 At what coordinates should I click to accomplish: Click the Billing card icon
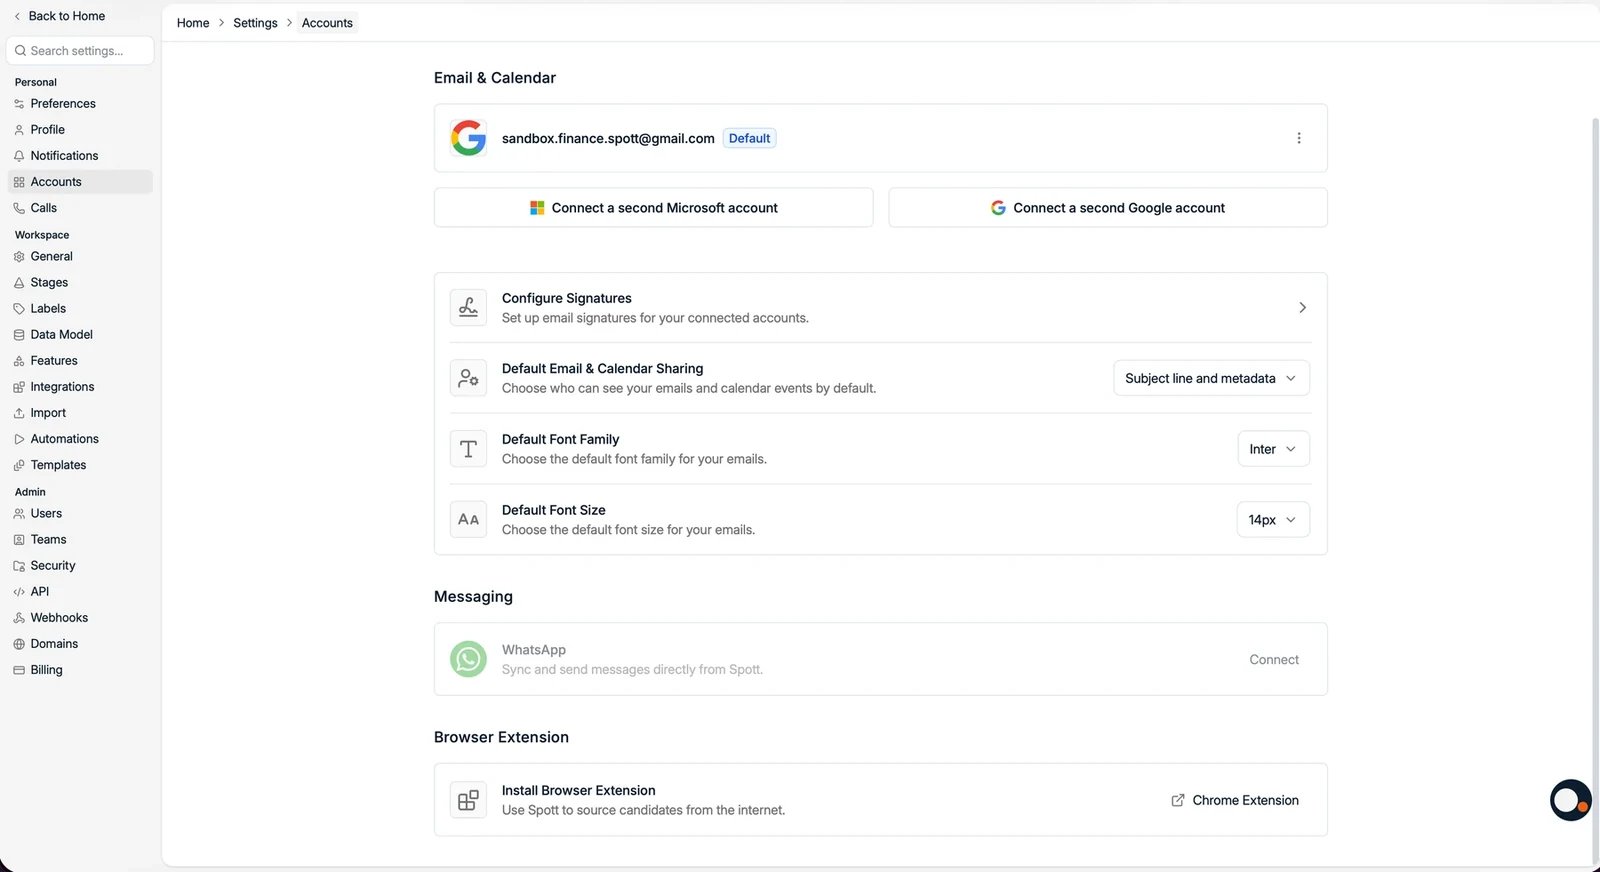coord(19,670)
